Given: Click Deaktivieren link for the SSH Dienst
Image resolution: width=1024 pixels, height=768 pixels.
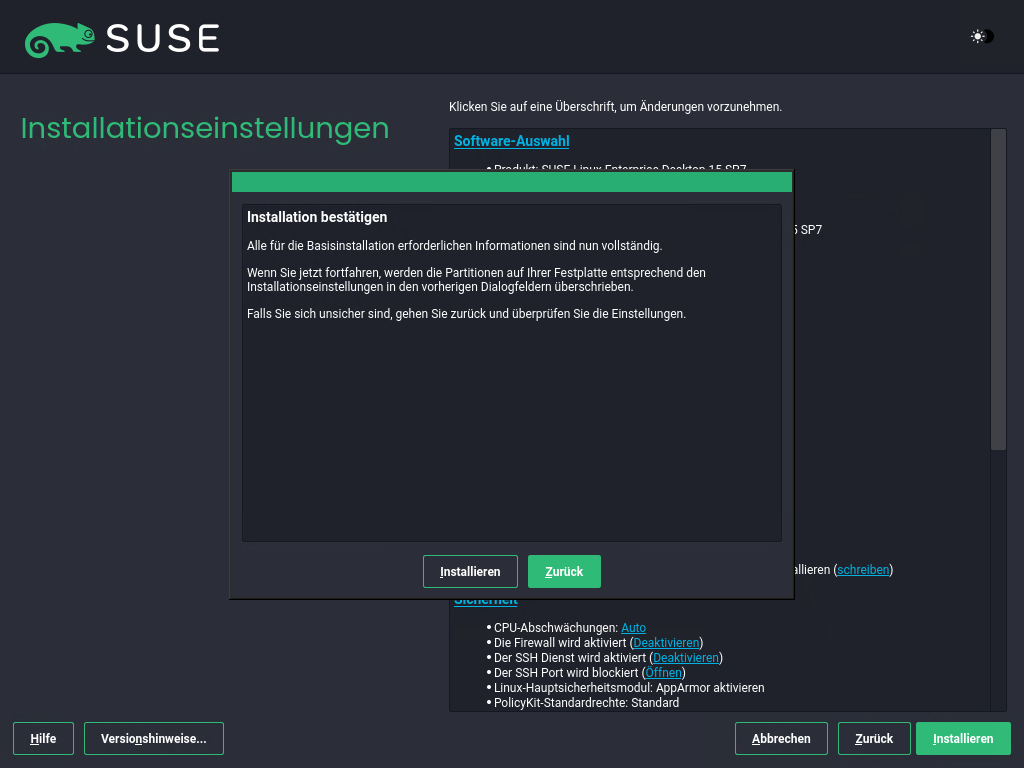Looking at the screenshot, I should 686,658.
